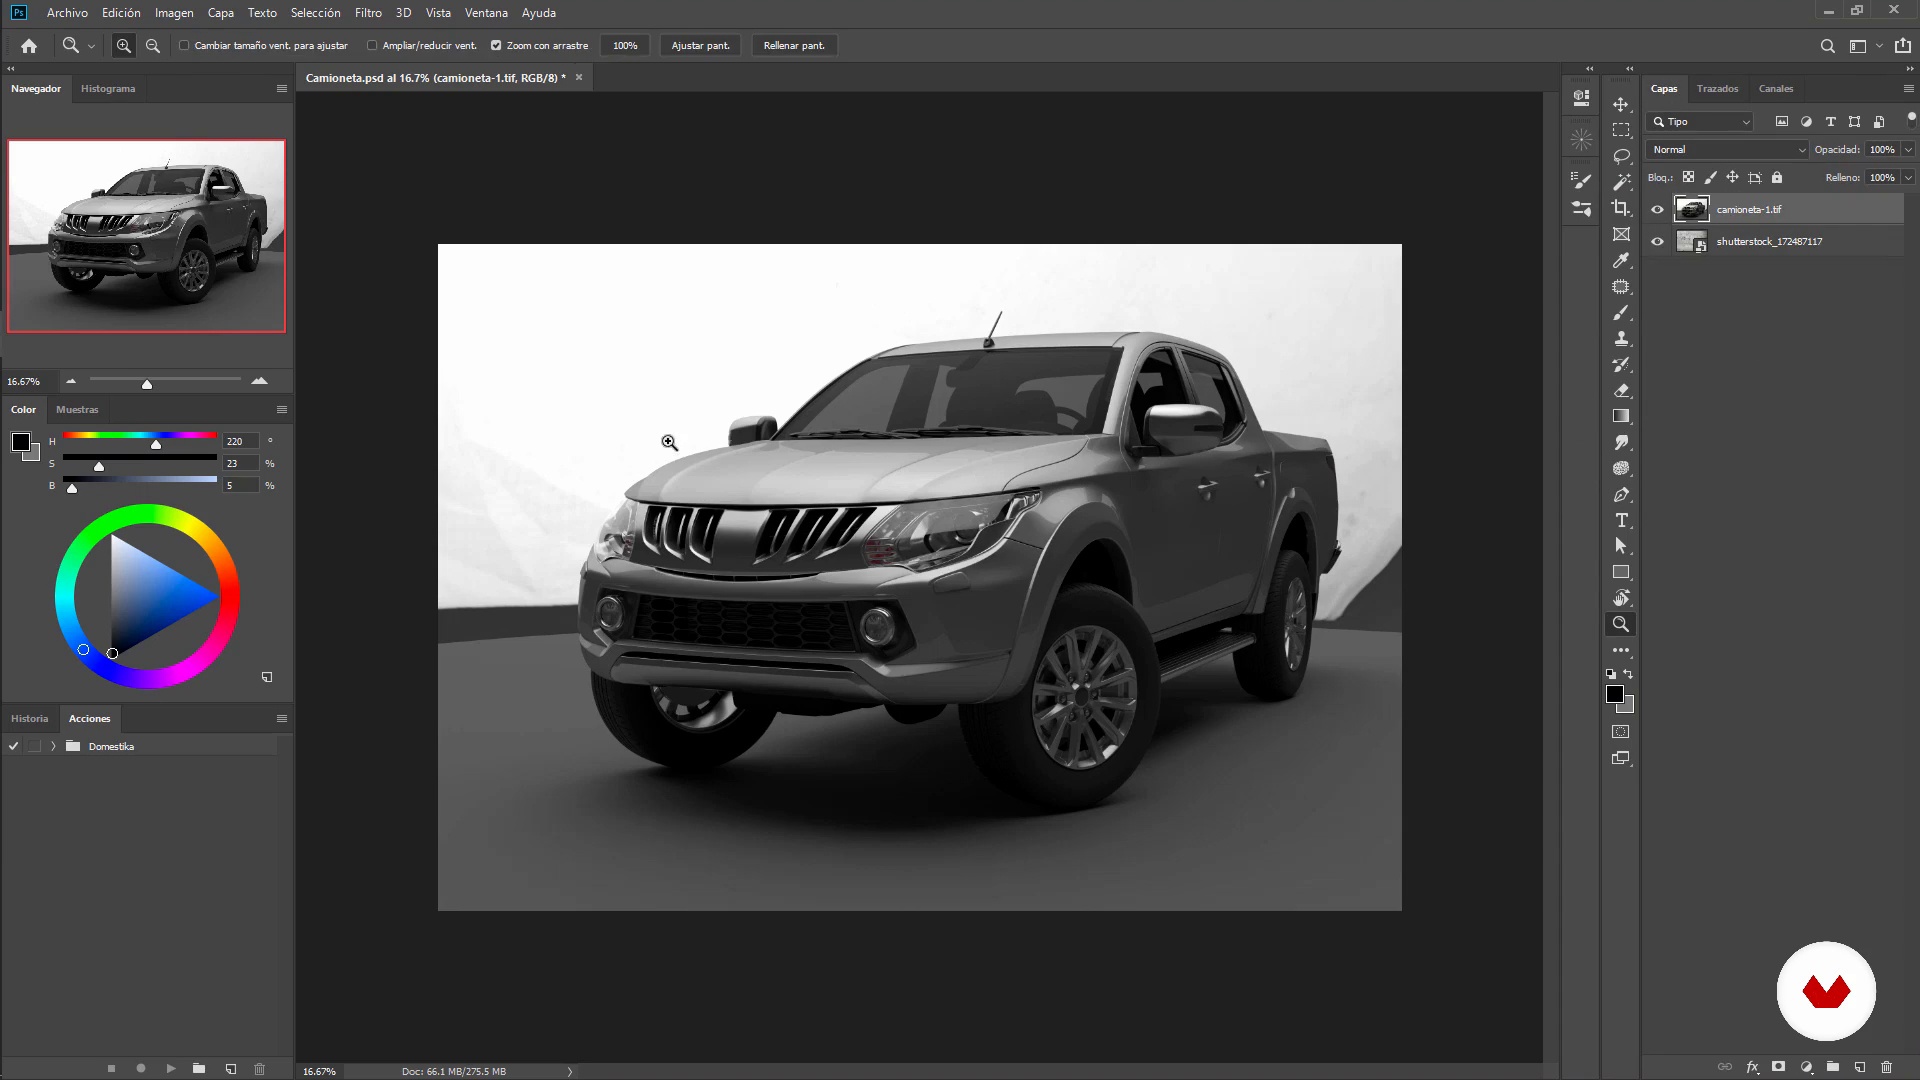The width and height of the screenshot is (1920, 1080).
Task: Enable Ampliar/reducir vent. checkbox
Action: click(x=372, y=46)
